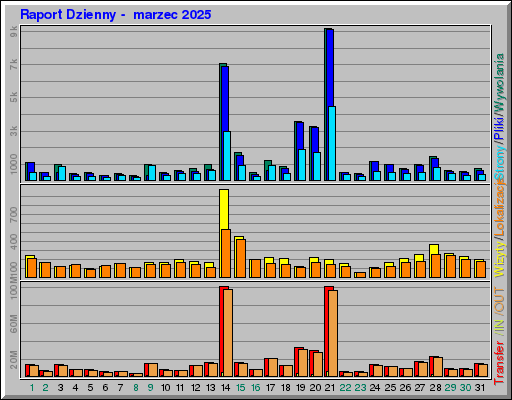Click day label 17 on the axis
Image resolution: width=512 pixels, height=400 pixels.
point(270,388)
